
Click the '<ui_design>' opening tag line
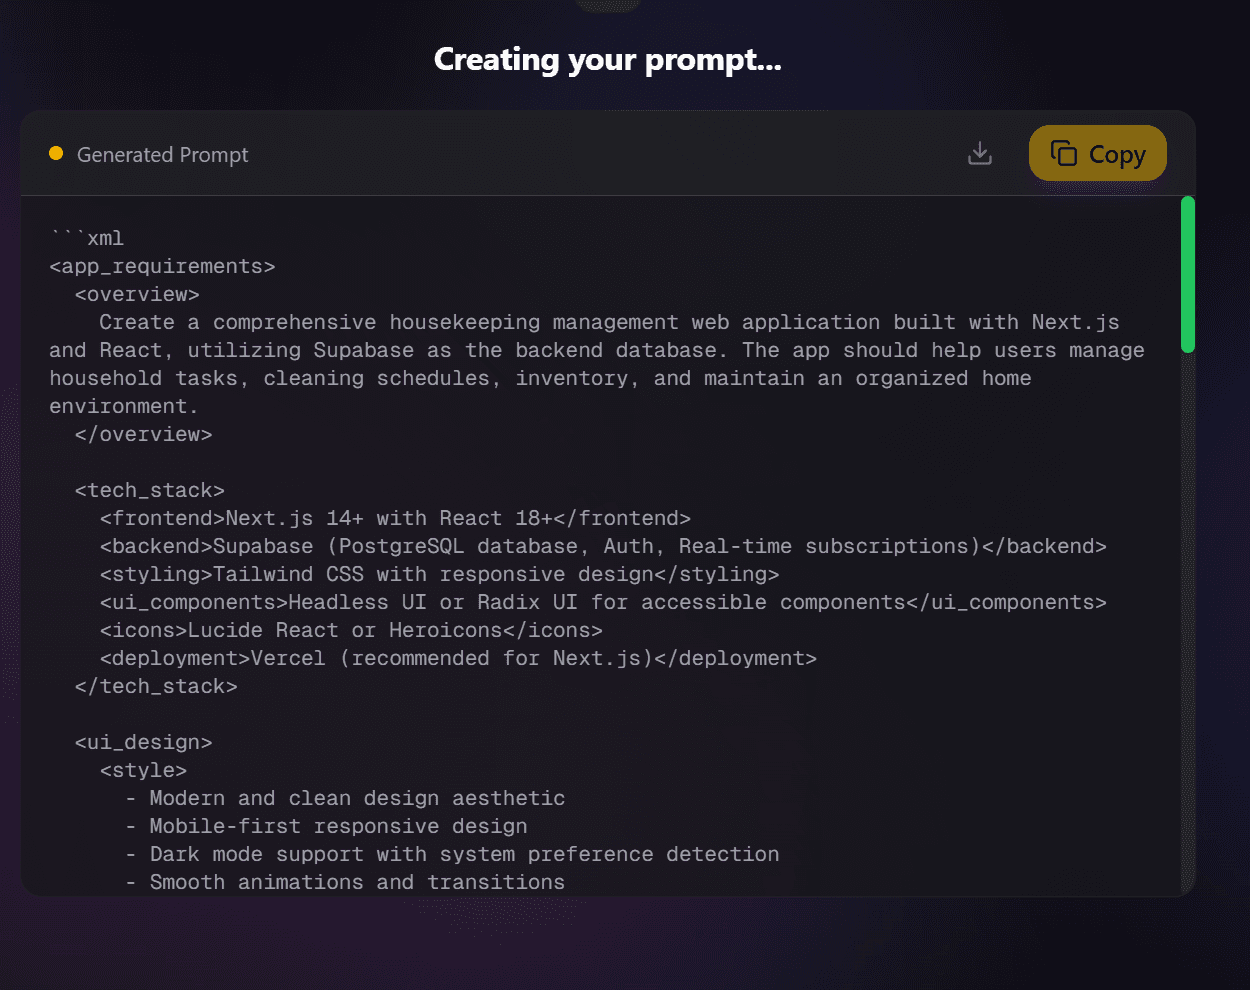pyautogui.click(x=143, y=743)
